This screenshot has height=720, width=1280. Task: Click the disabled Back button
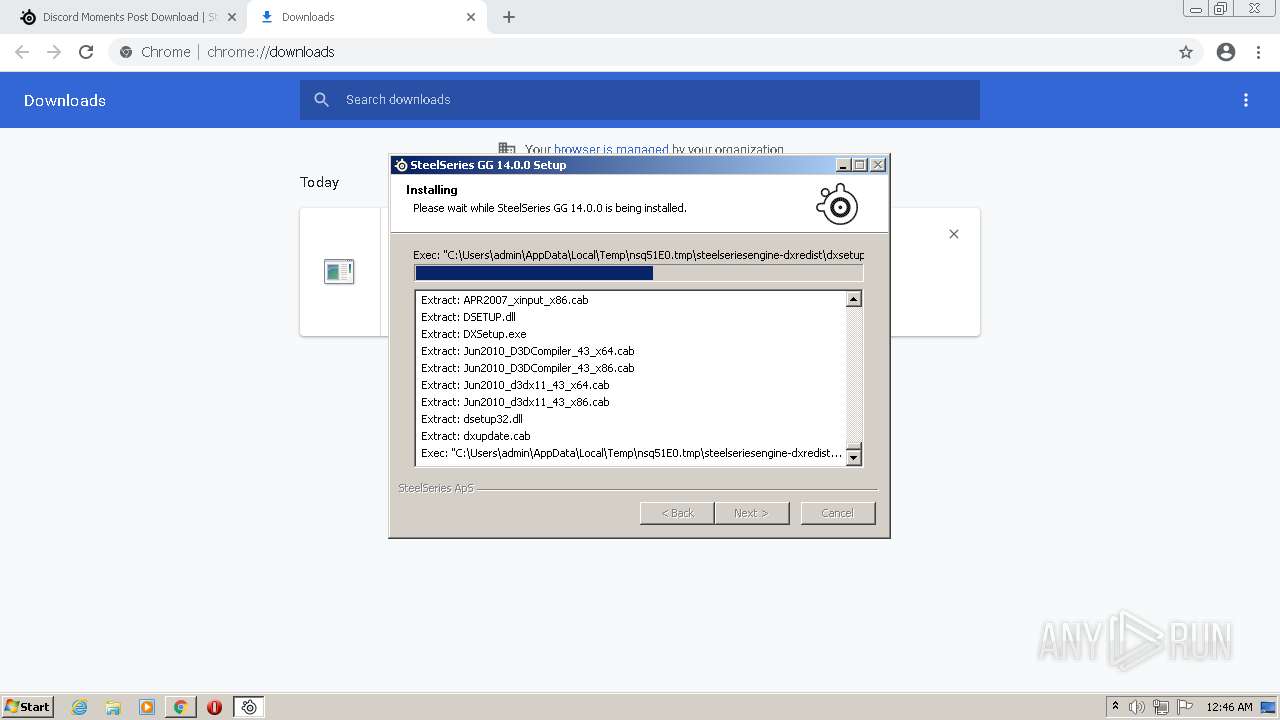coord(677,513)
